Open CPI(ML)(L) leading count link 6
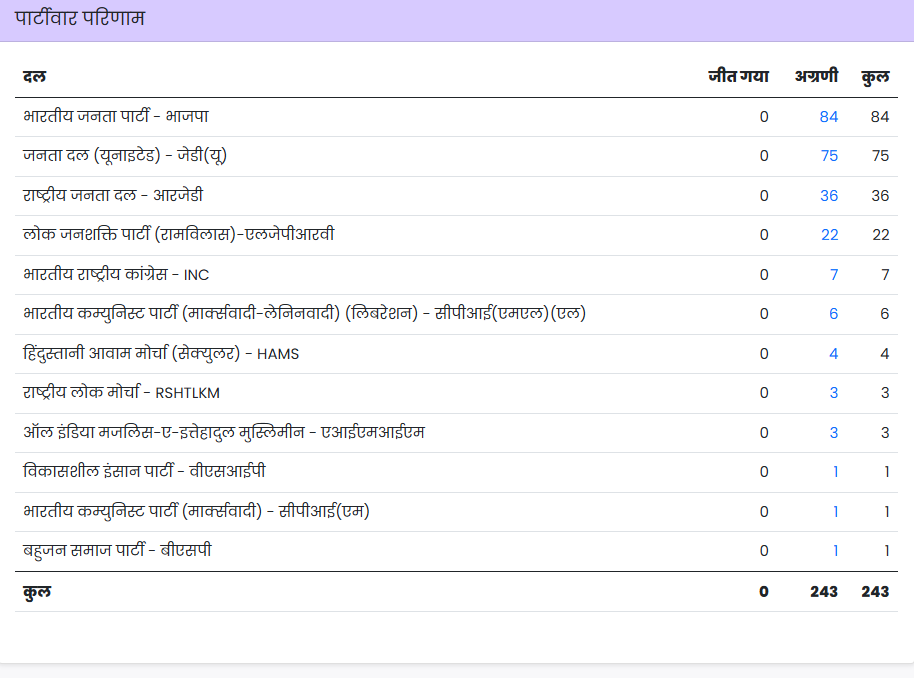Image resolution: width=914 pixels, height=678 pixels. pos(833,314)
